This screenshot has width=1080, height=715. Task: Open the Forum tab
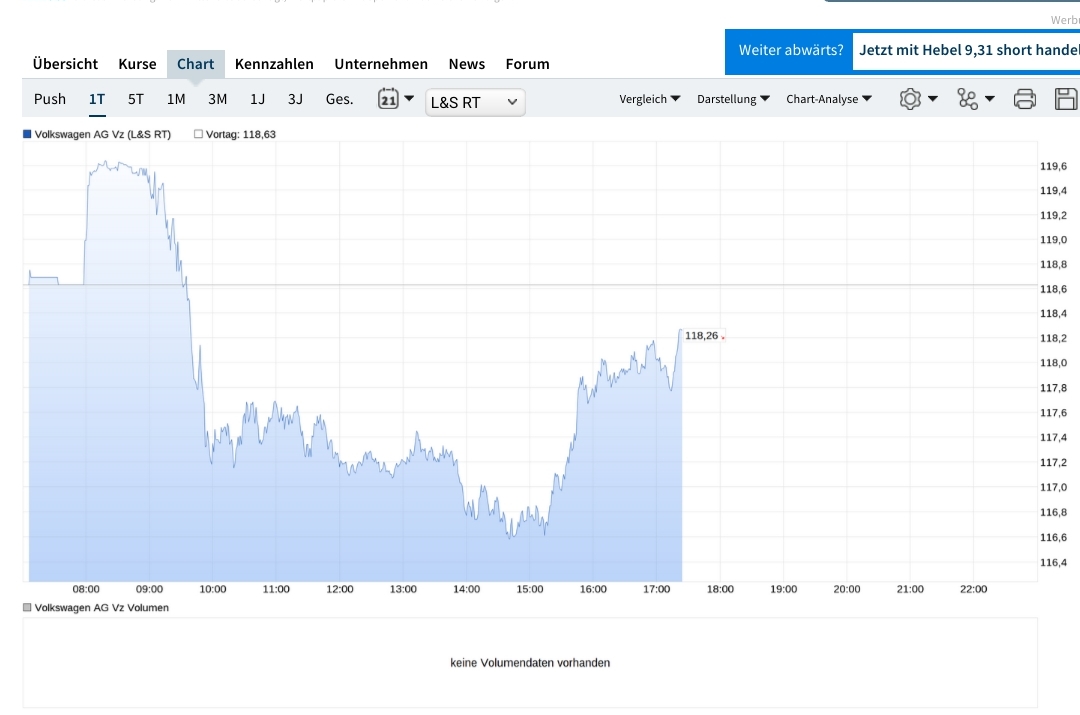pyautogui.click(x=528, y=64)
